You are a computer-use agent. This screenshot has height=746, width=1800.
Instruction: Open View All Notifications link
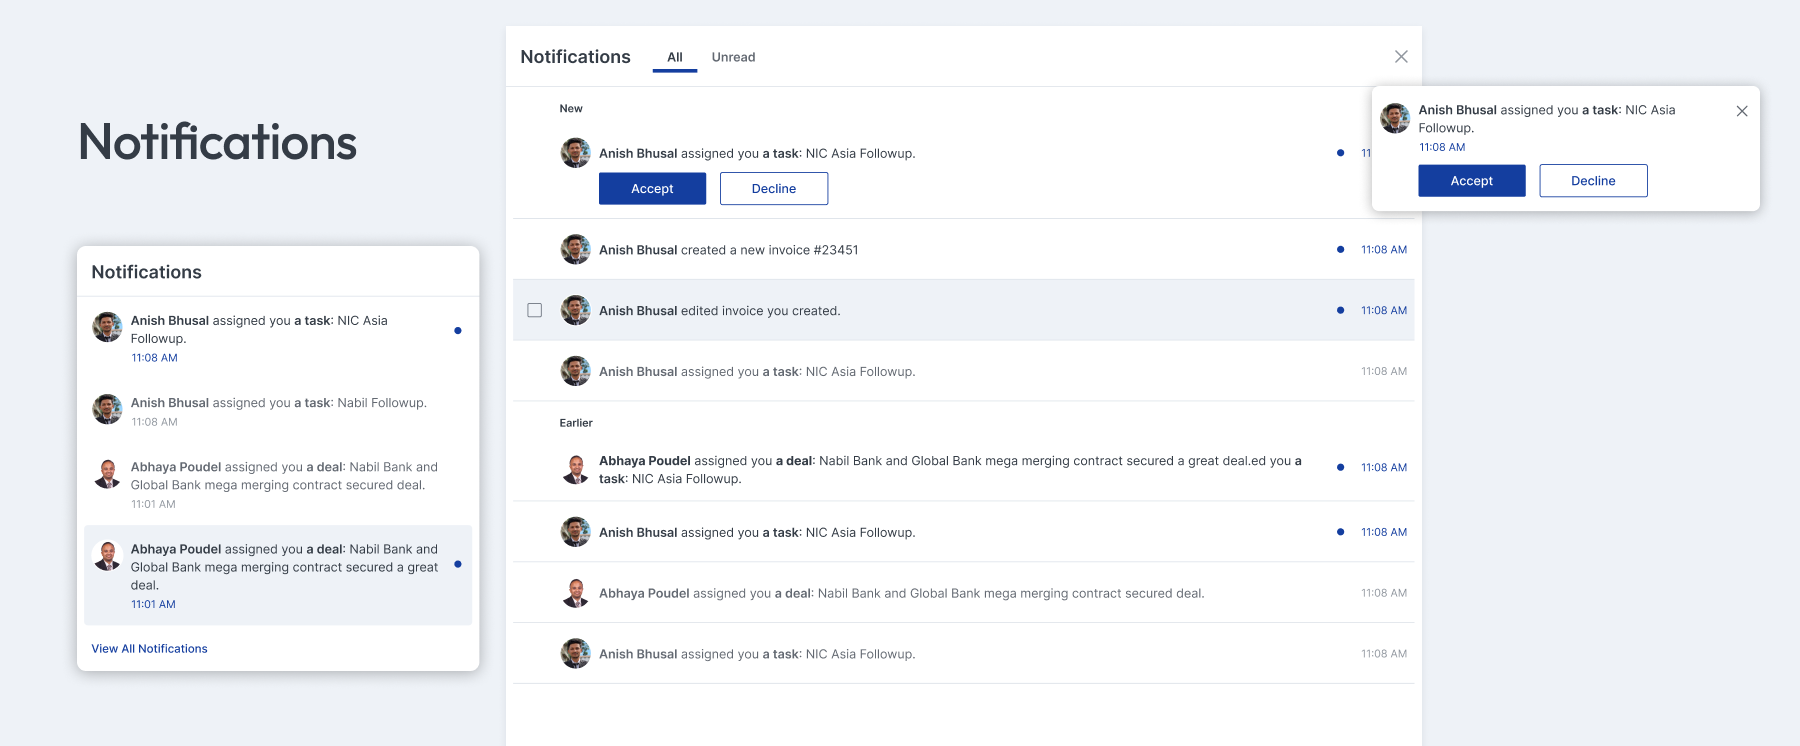coord(149,649)
